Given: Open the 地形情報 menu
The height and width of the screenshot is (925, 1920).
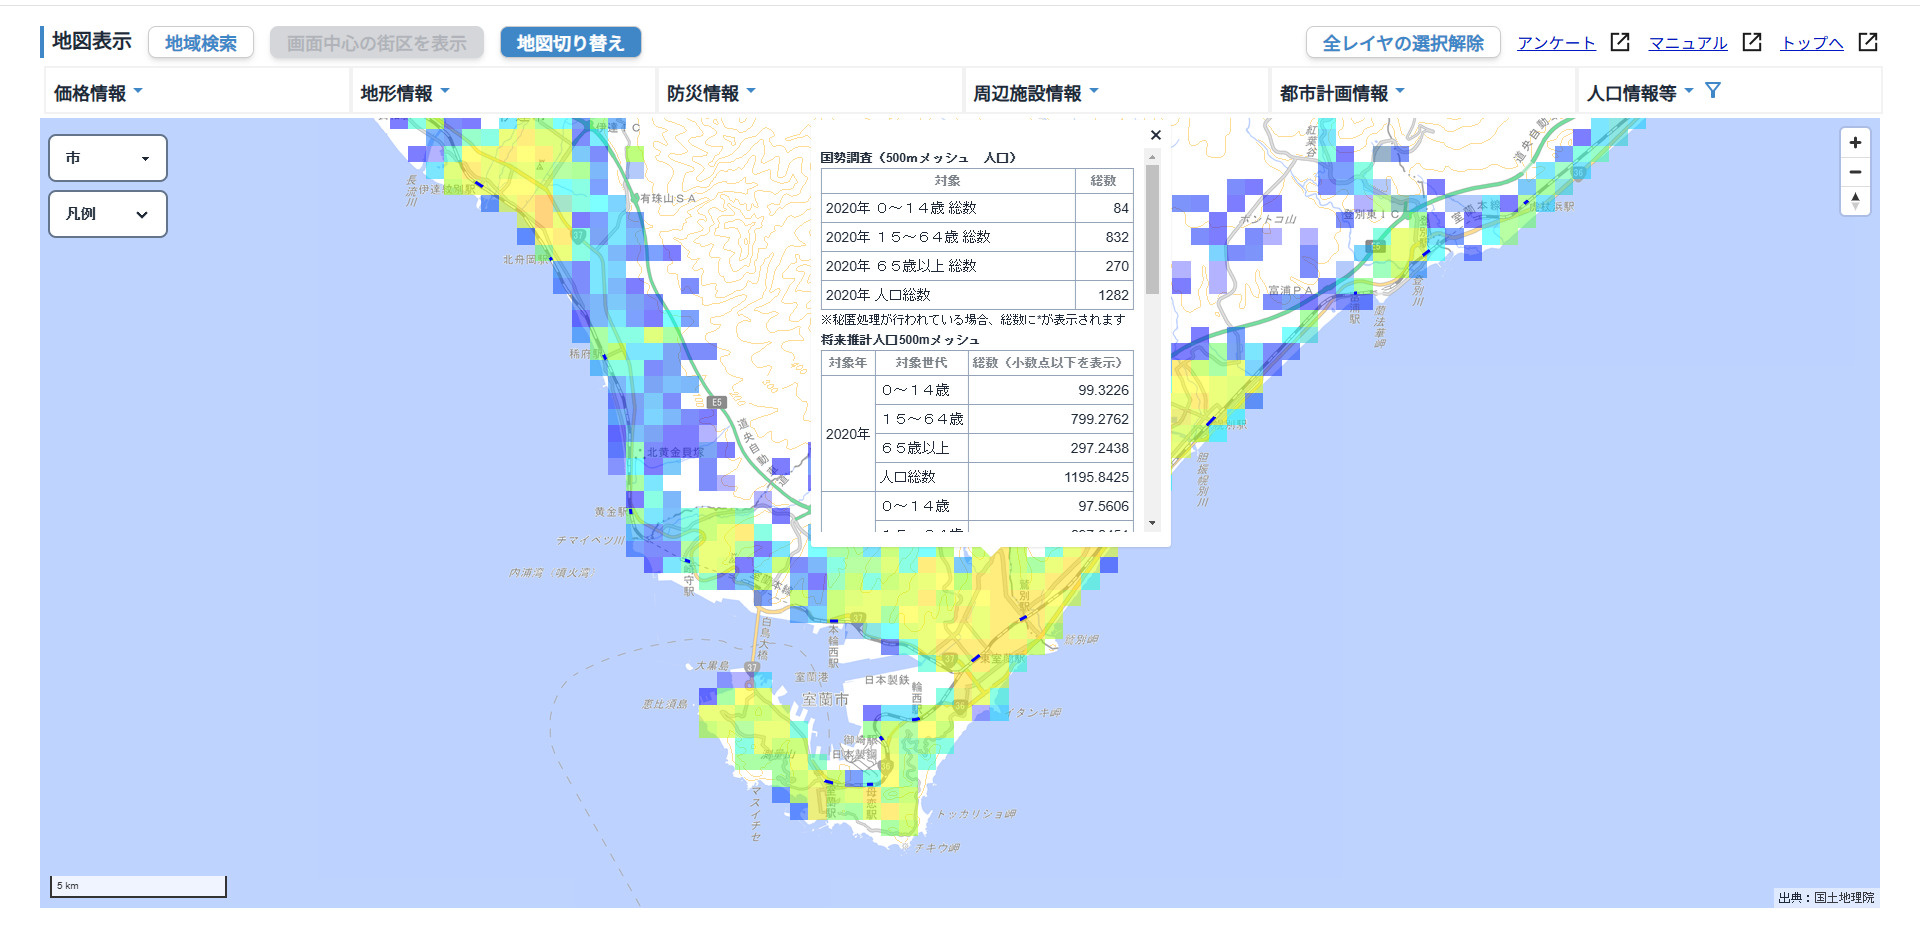Looking at the screenshot, I should (x=405, y=93).
